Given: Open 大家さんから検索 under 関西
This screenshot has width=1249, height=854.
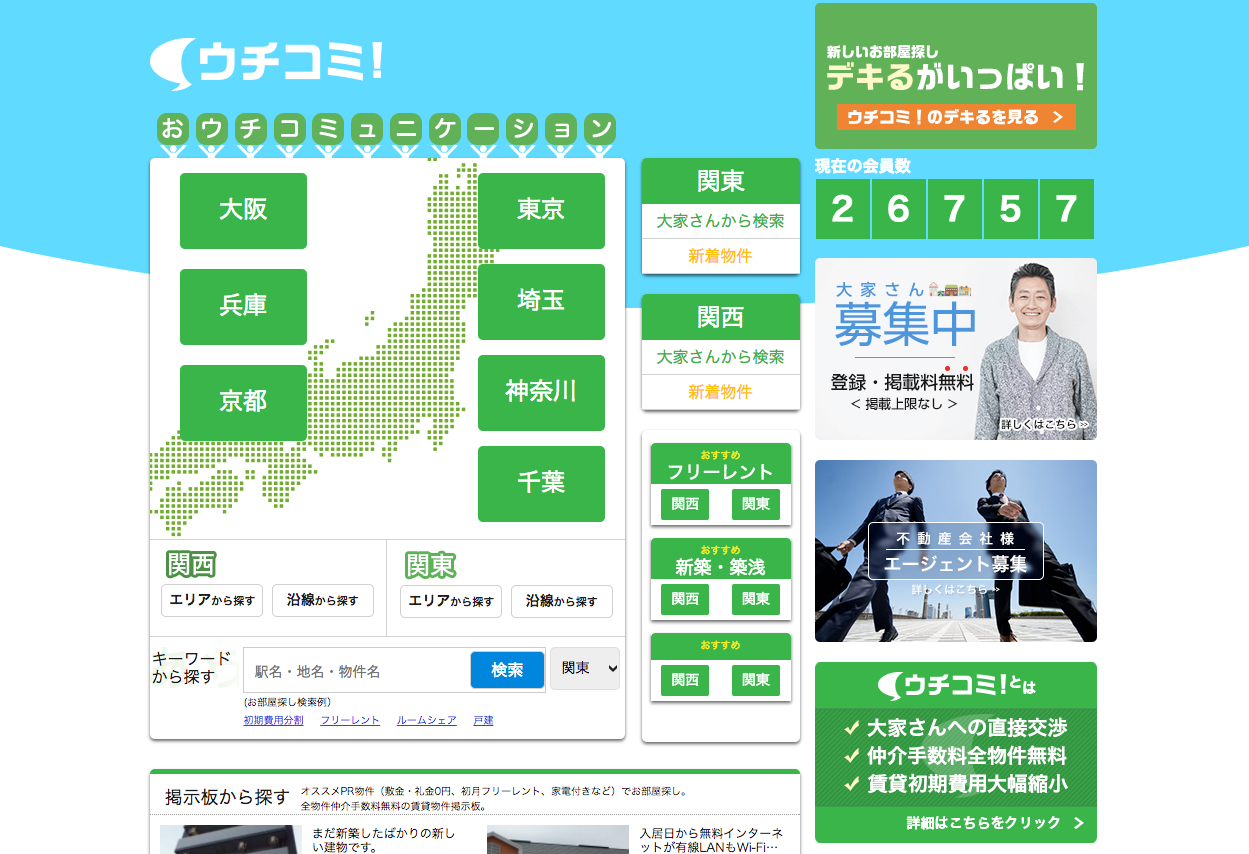Looking at the screenshot, I should (720, 357).
